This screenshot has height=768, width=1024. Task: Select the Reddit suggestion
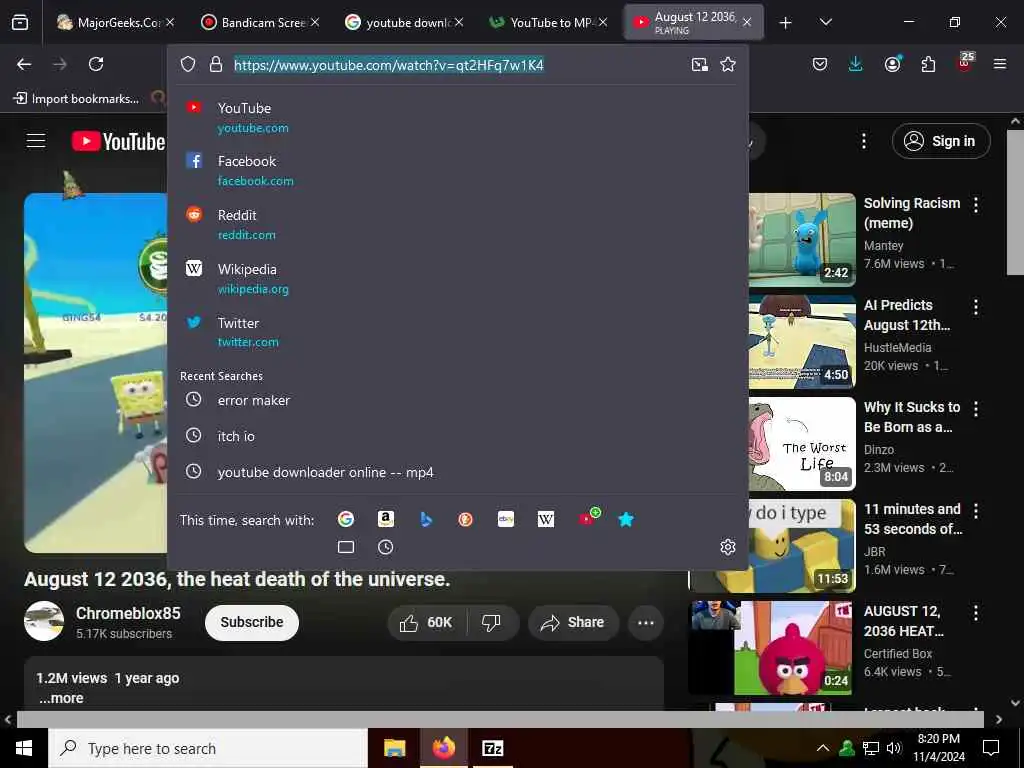coord(457,224)
